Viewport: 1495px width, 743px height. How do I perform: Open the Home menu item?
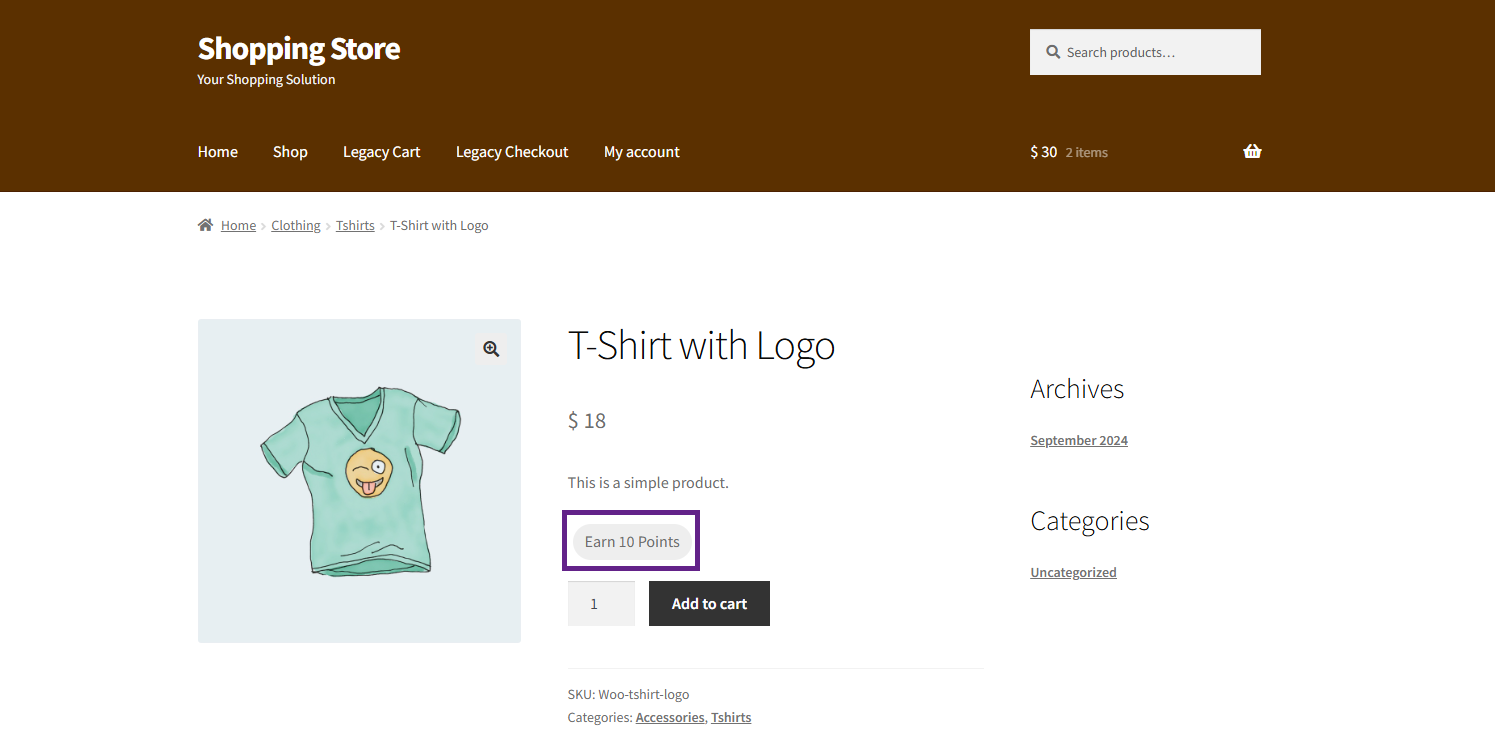click(x=217, y=152)
